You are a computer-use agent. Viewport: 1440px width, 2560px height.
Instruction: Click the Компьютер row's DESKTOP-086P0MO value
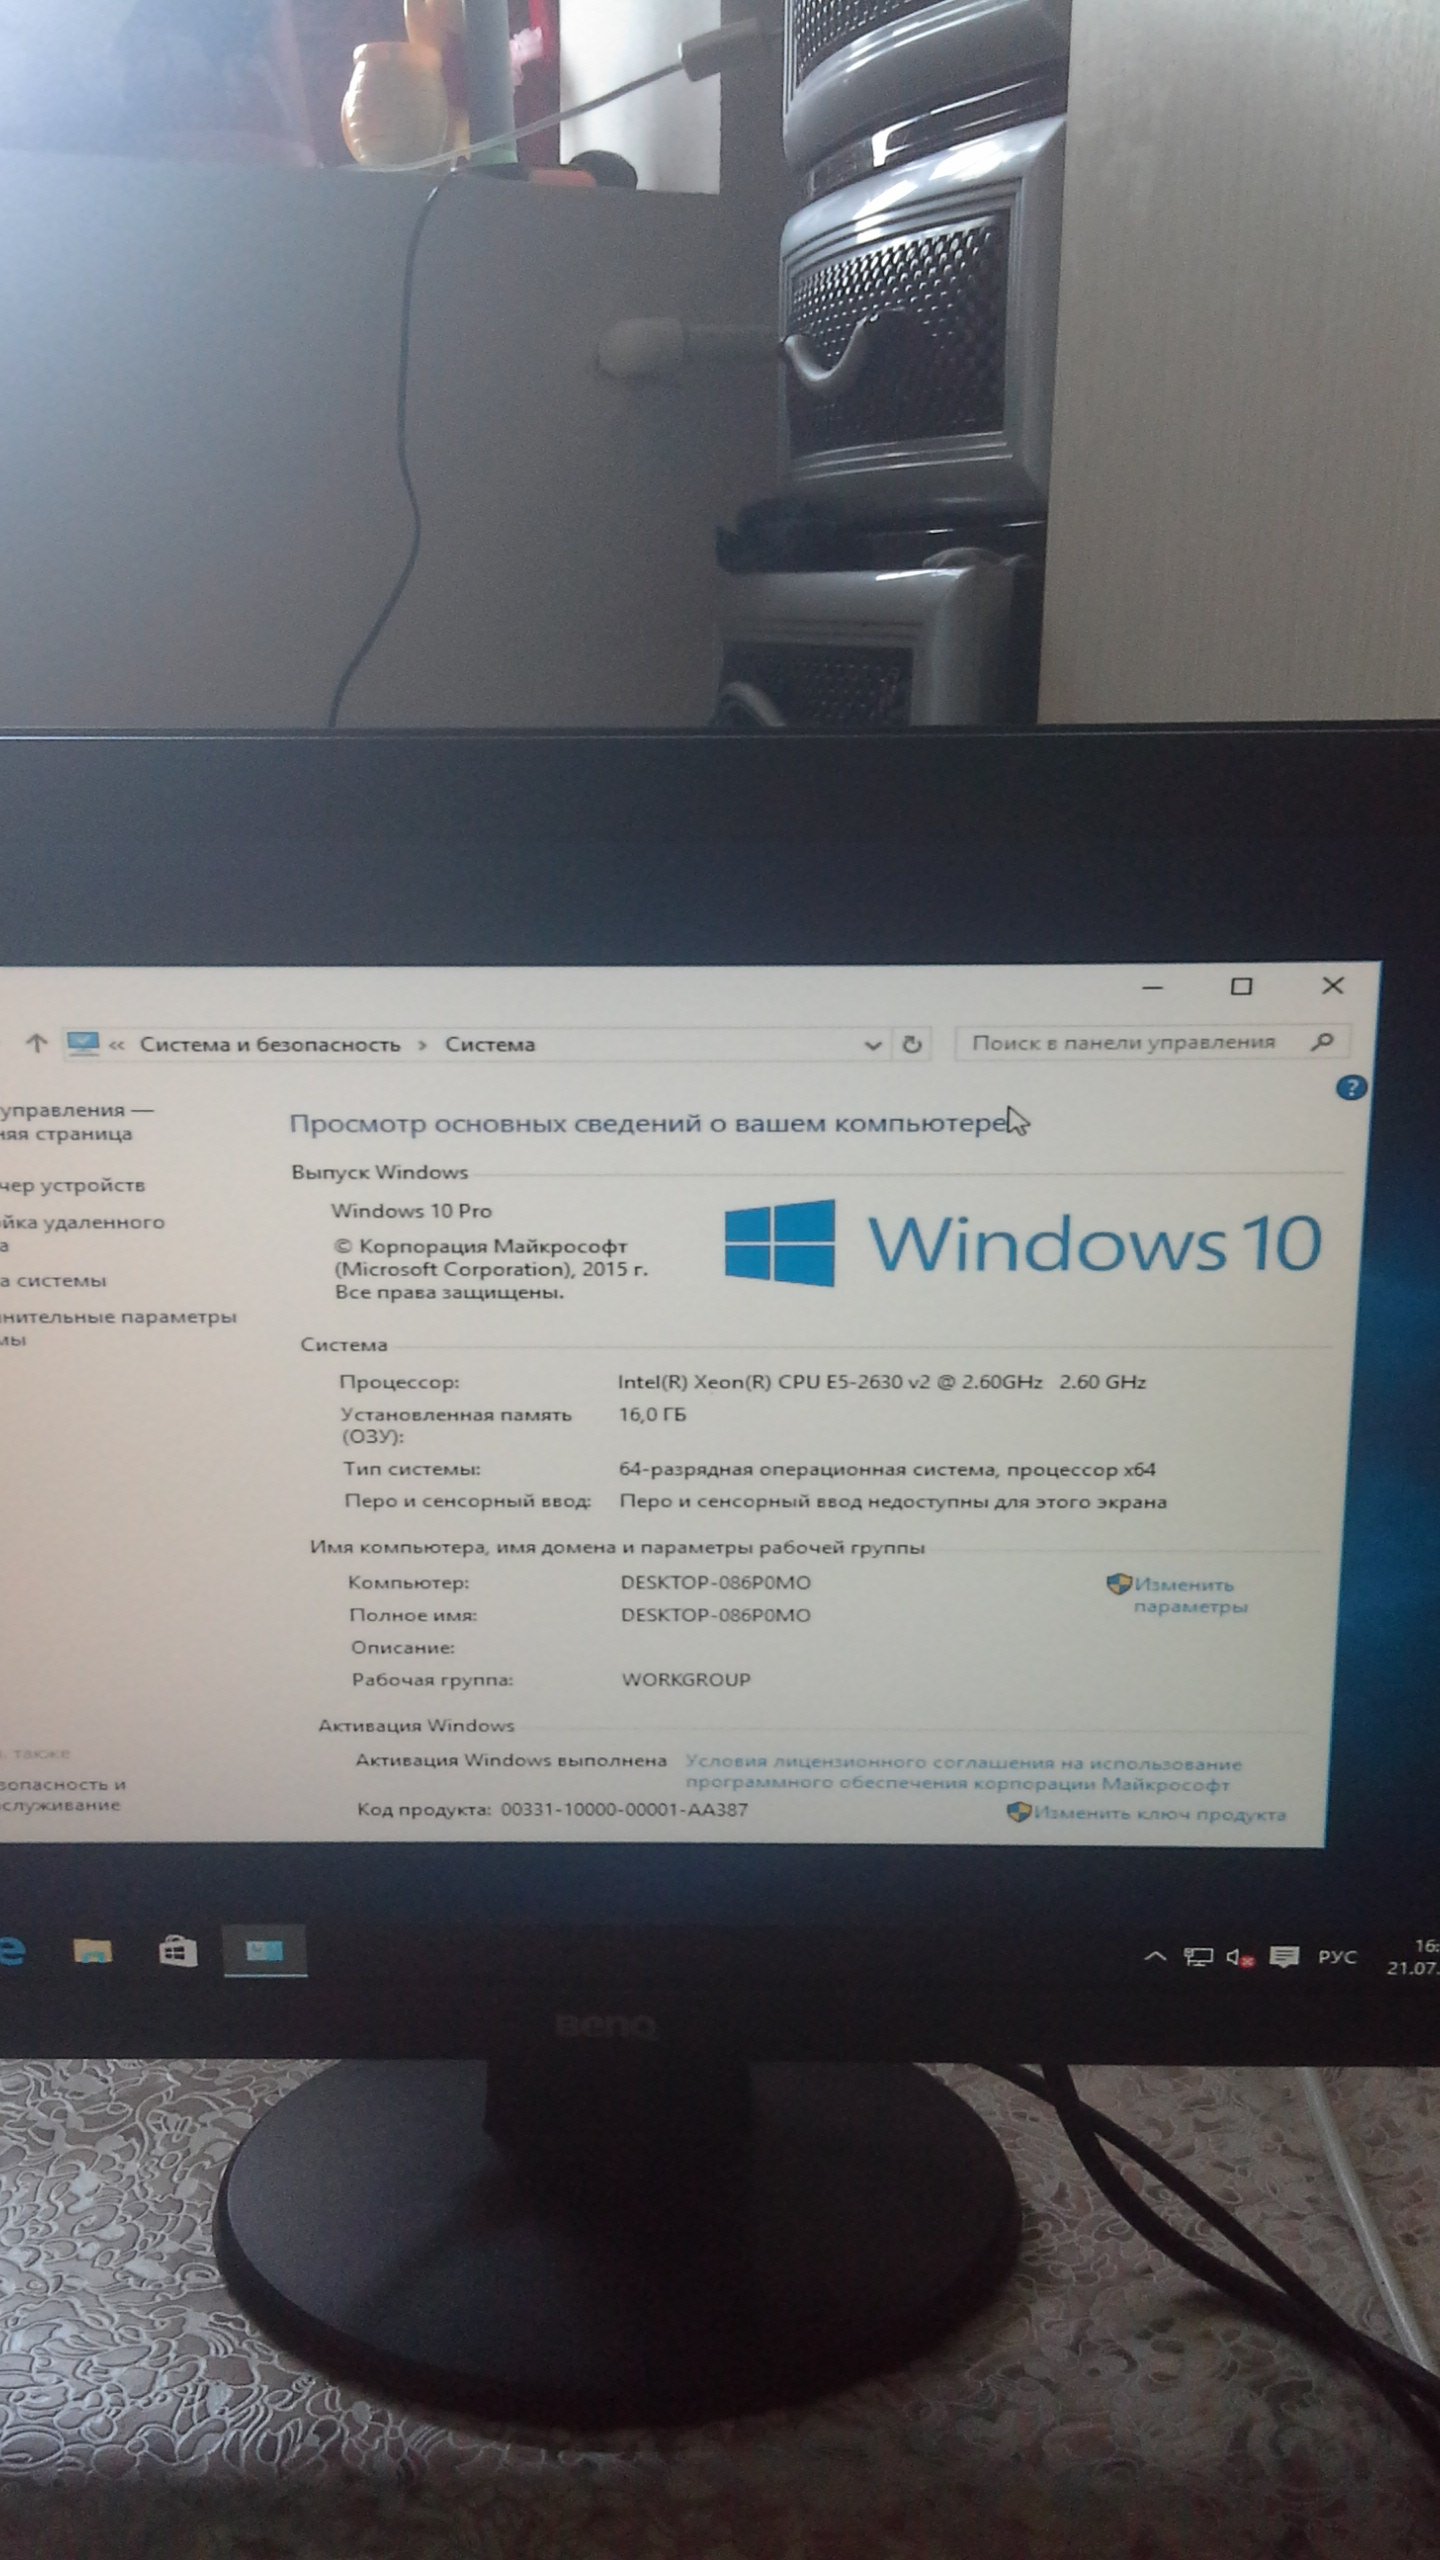715,1583
